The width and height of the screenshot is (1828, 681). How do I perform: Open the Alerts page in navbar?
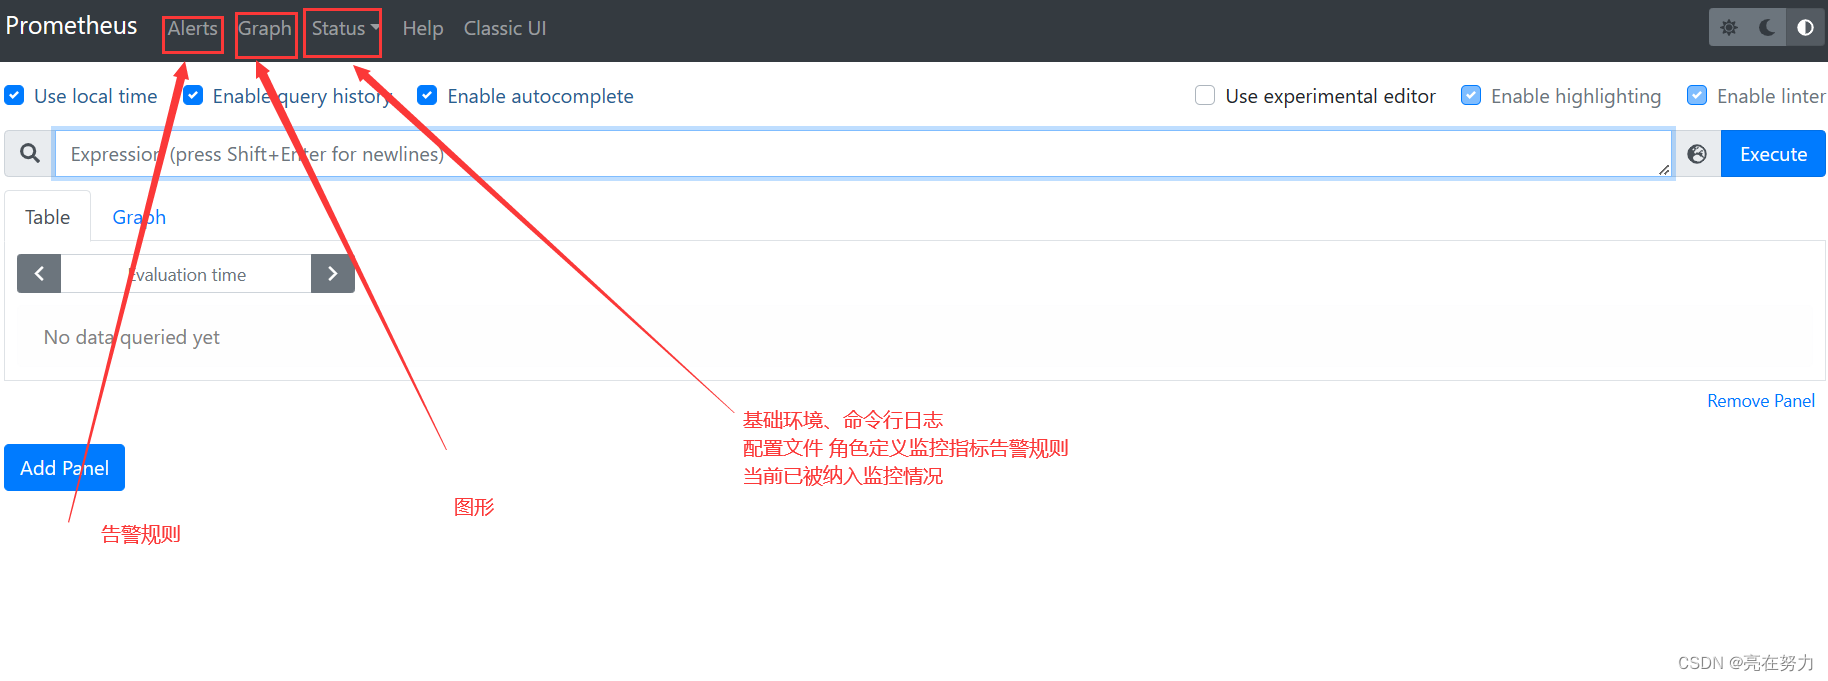192,28
